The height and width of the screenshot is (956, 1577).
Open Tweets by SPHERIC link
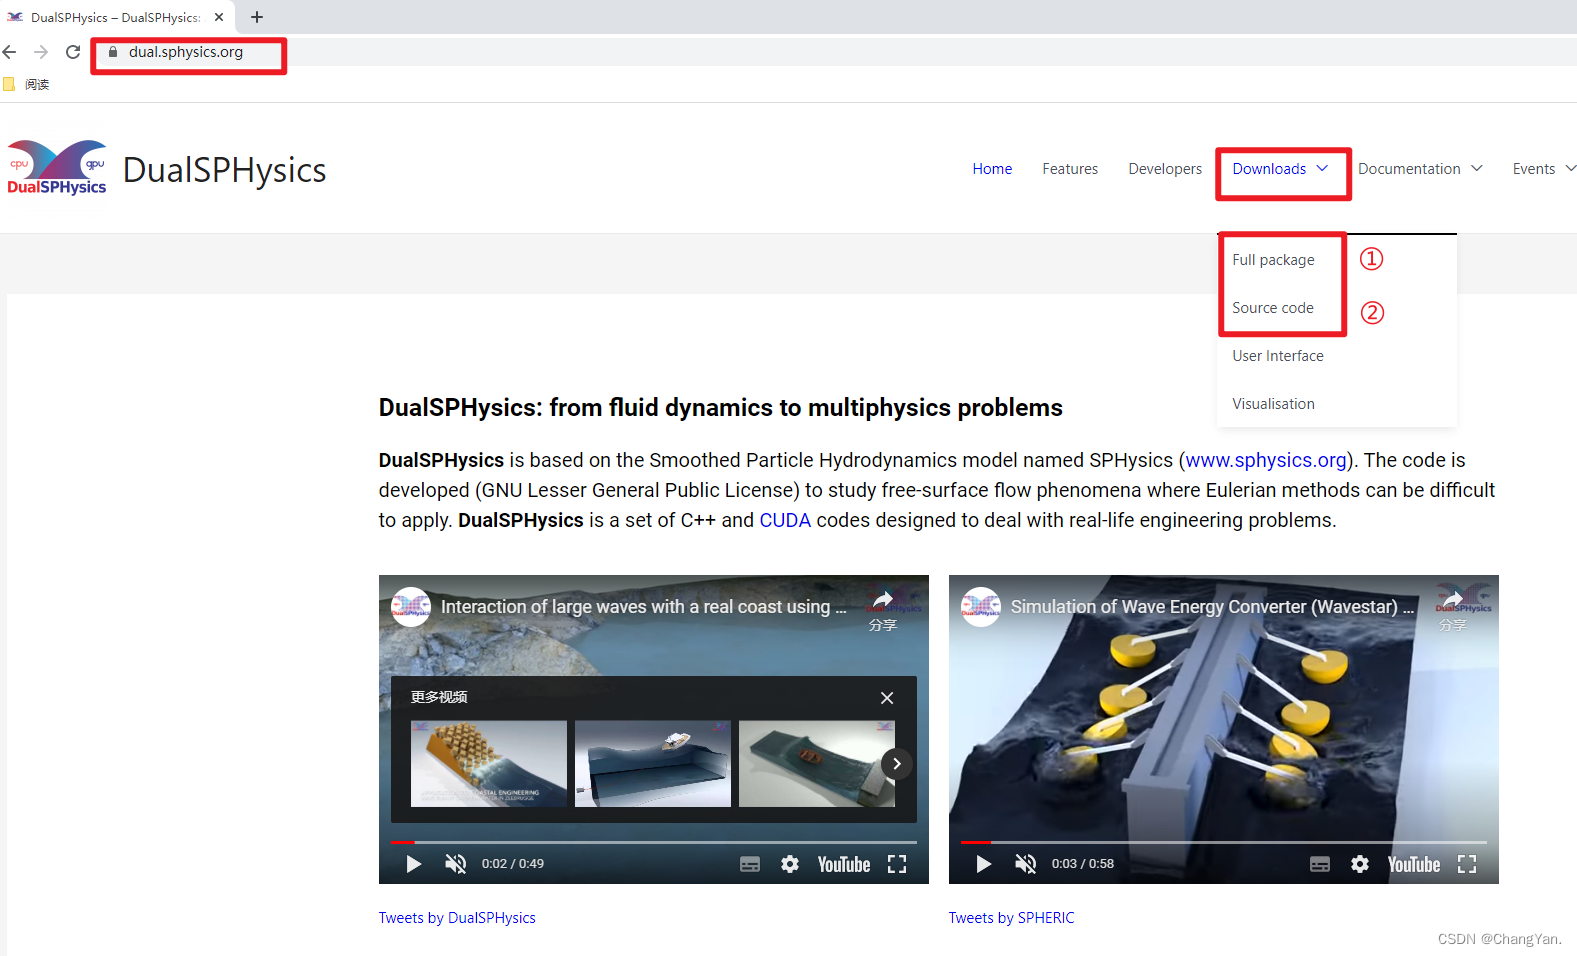coord(1011,918)
